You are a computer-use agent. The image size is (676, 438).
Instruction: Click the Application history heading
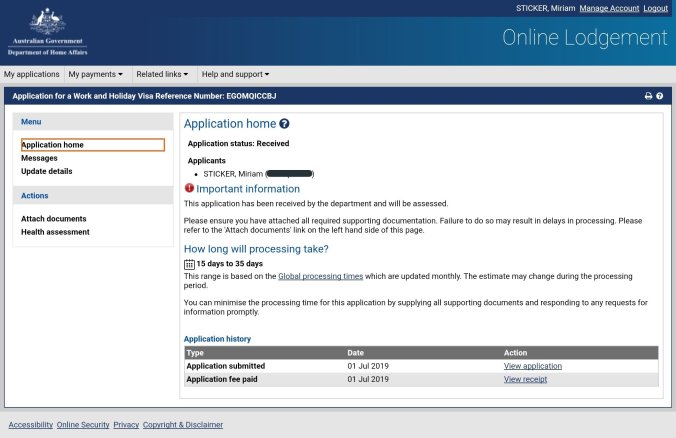click(x=217, y=339)
